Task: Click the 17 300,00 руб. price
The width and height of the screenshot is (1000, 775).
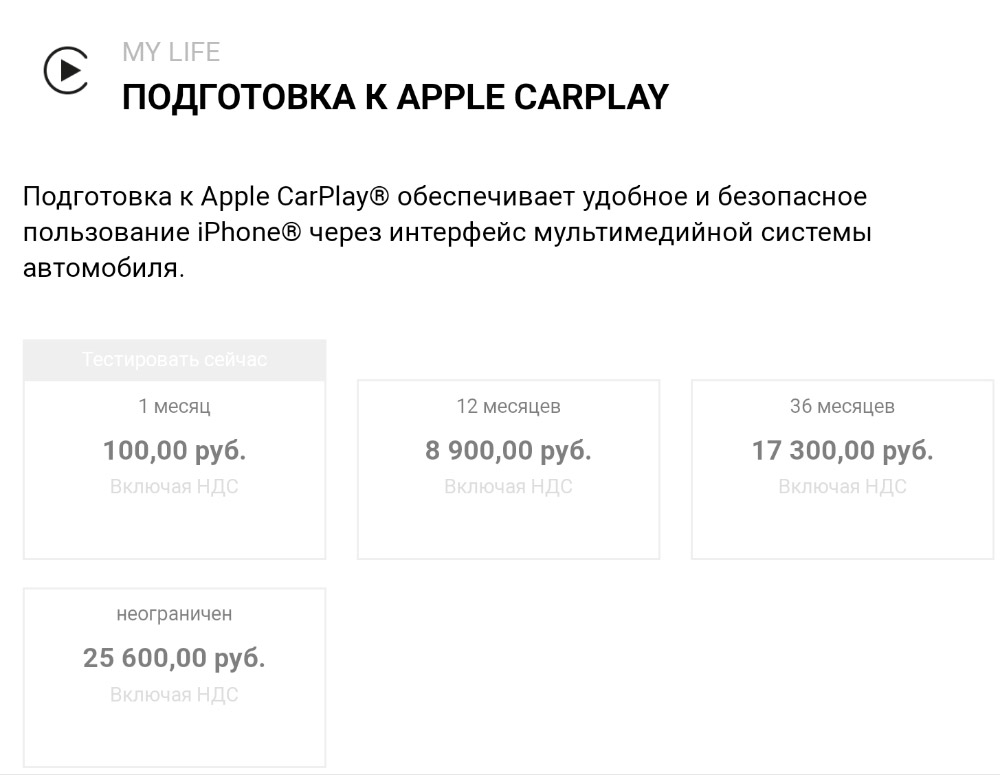Action: click(x=842, y=450)
